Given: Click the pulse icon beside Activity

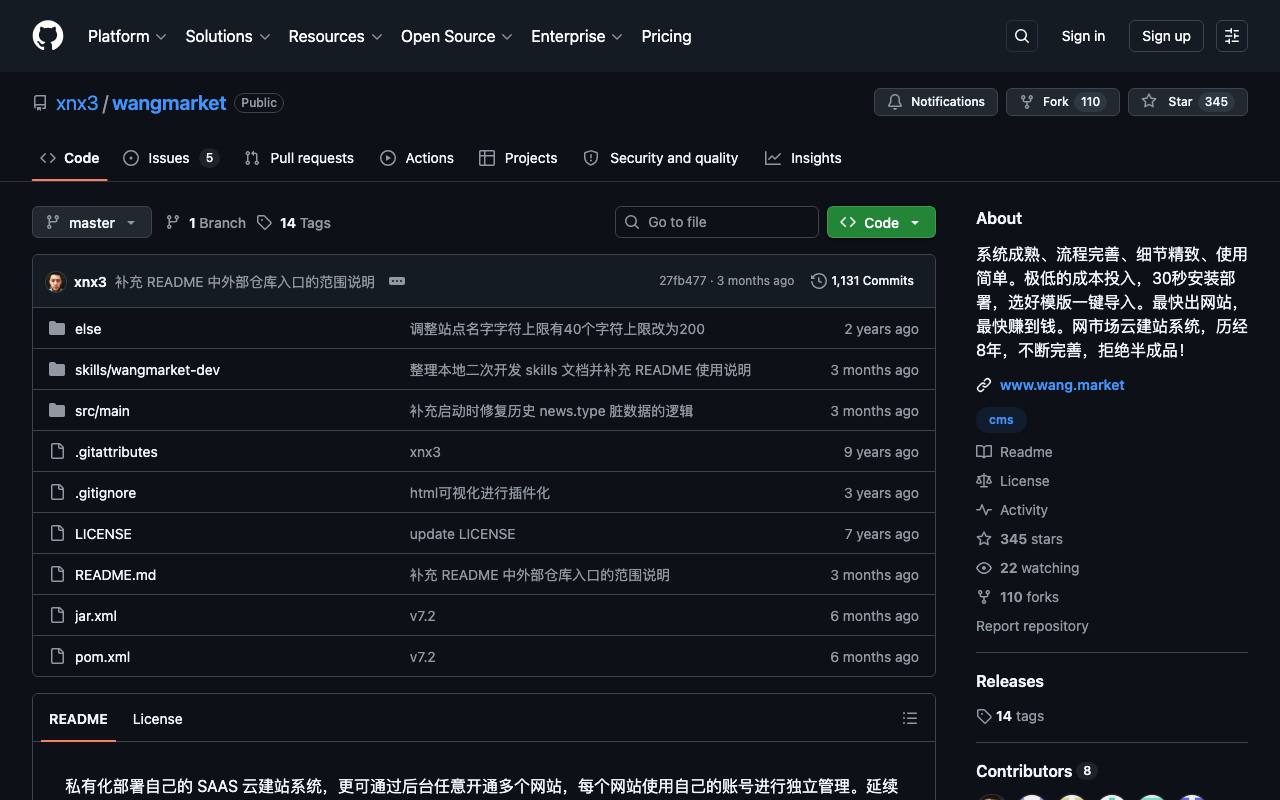Looking at the screenshot, I should [984, 510].
